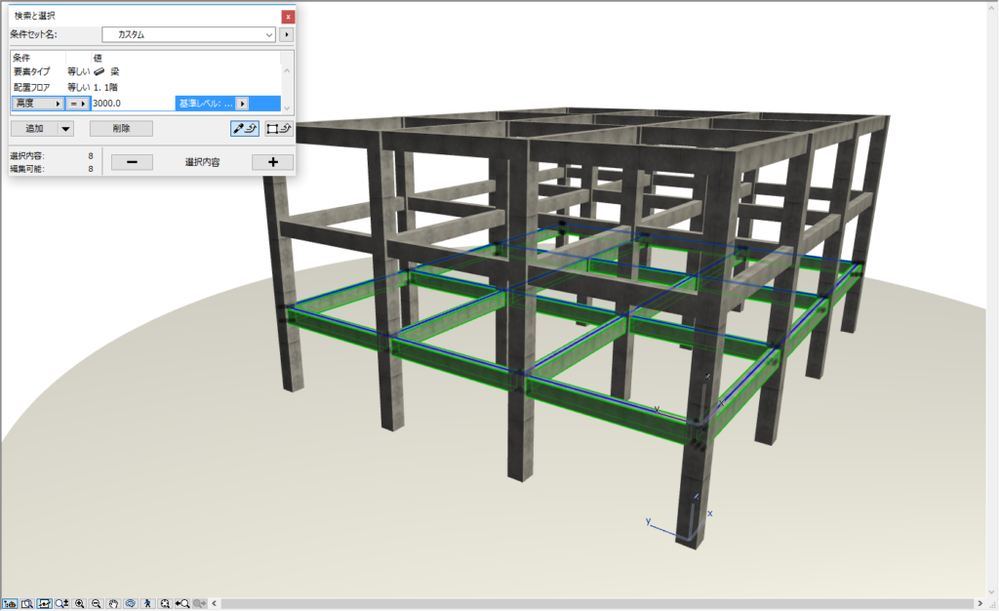The height and width of the screenshot is (611, 999).
Task: Click the grayed-out next zoom icon
Action: [x=199, y=603]
